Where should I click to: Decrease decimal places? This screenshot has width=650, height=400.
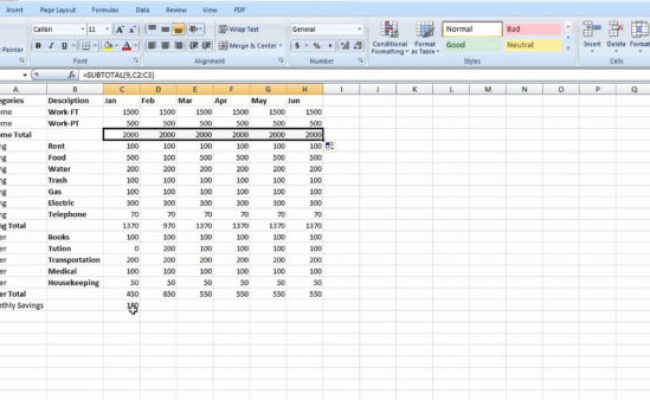tap(358, 46)
